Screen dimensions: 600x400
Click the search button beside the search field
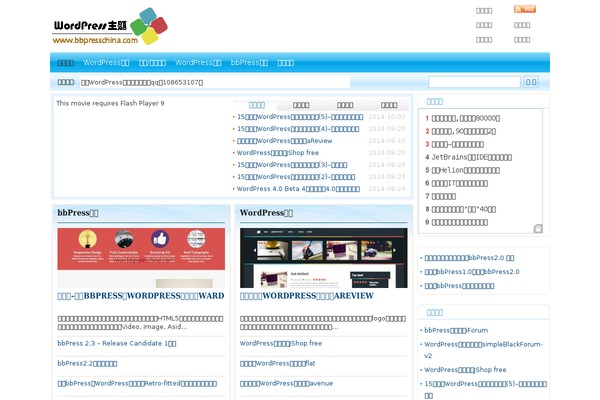531,82
